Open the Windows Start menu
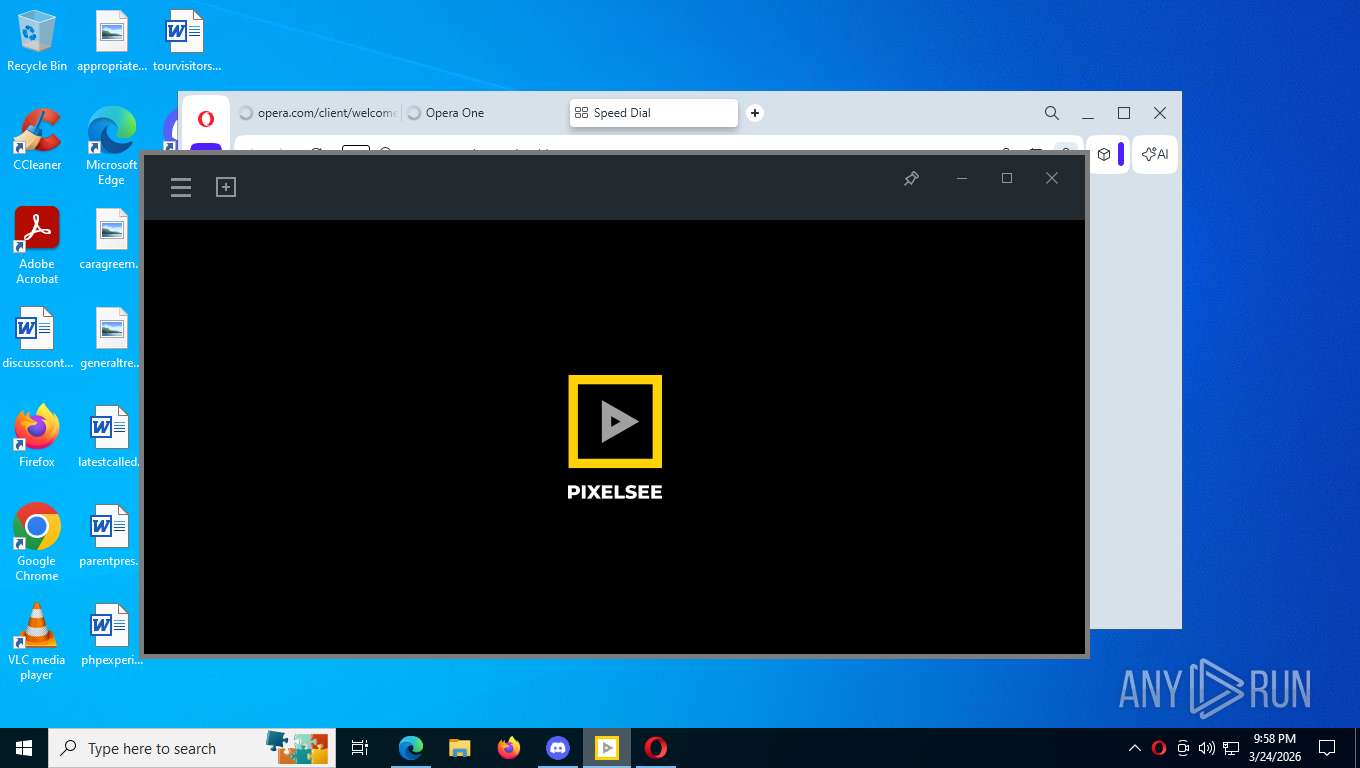 [24, 748]
